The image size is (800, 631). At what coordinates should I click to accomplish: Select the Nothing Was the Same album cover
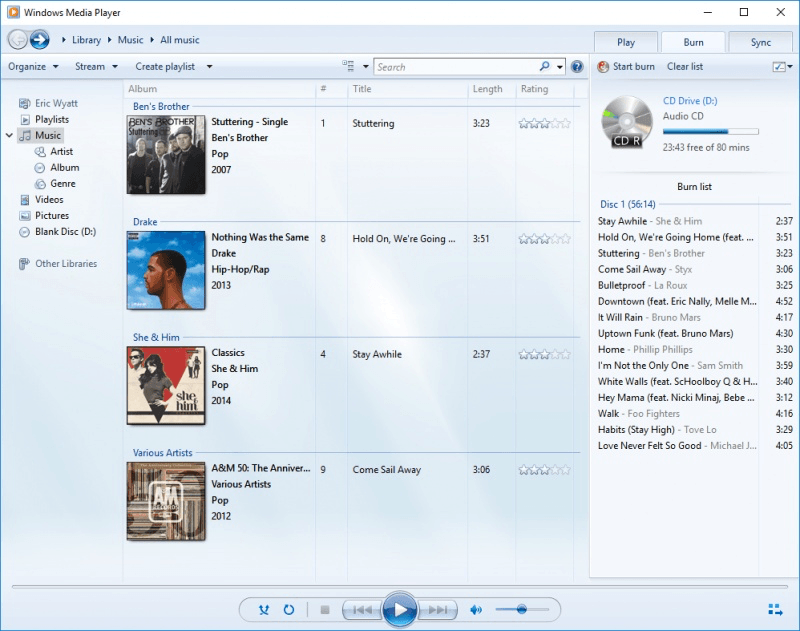click(x=166, y=270)
